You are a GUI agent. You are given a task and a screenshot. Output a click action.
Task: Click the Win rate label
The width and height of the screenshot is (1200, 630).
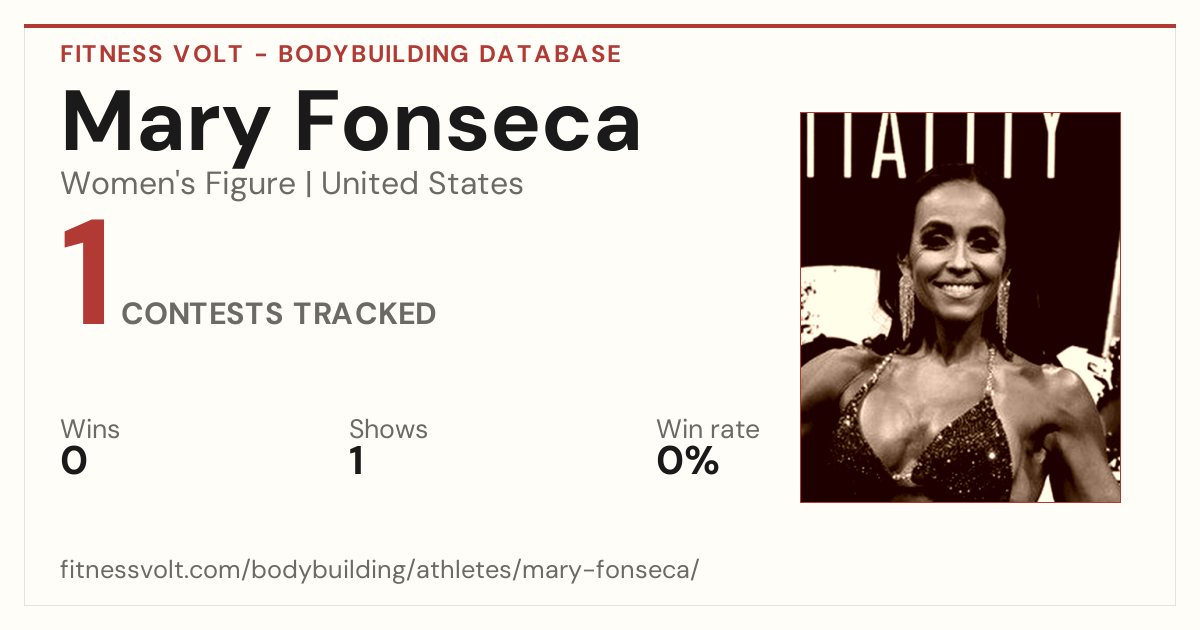coord(708,430)
